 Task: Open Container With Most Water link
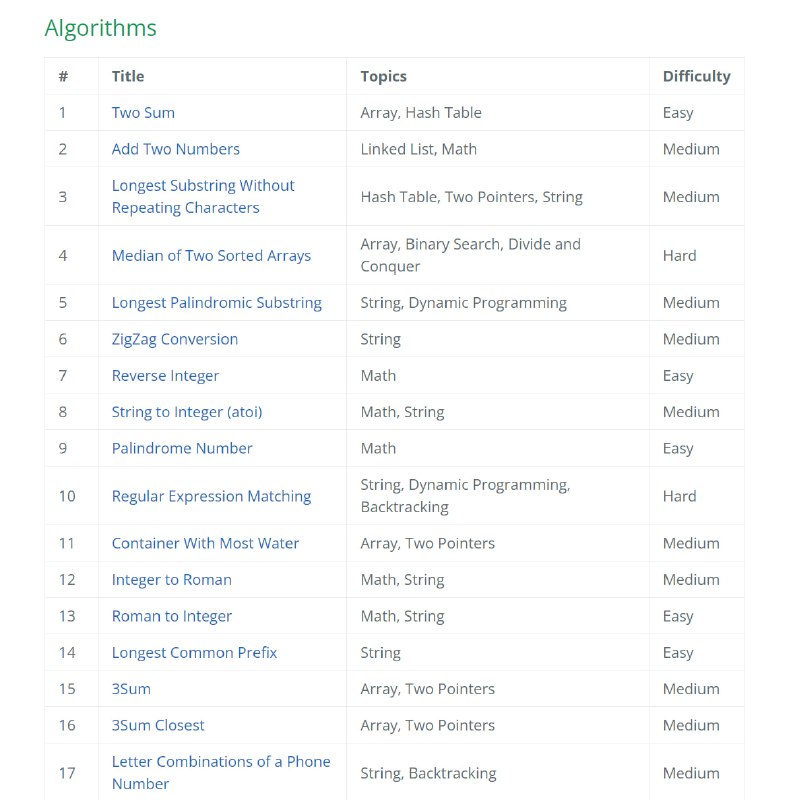point(205,543)
